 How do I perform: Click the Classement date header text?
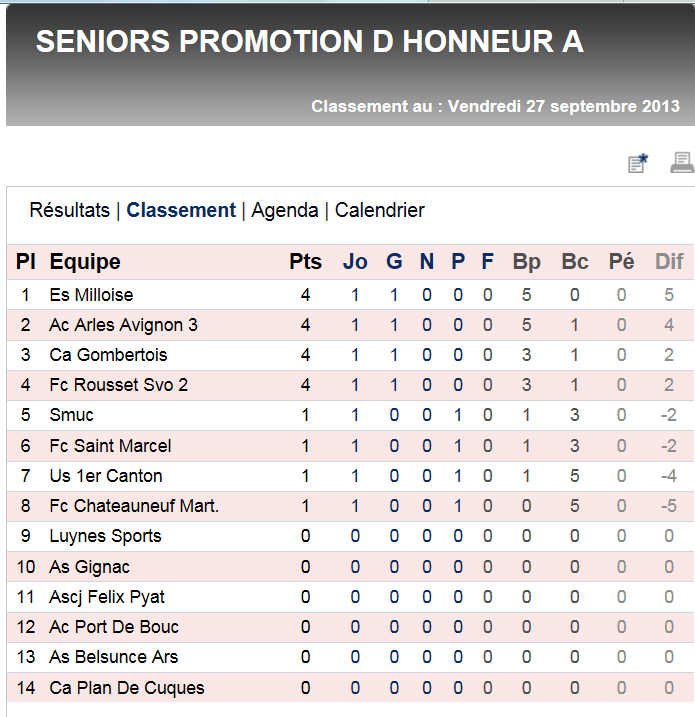click(496, 106)
